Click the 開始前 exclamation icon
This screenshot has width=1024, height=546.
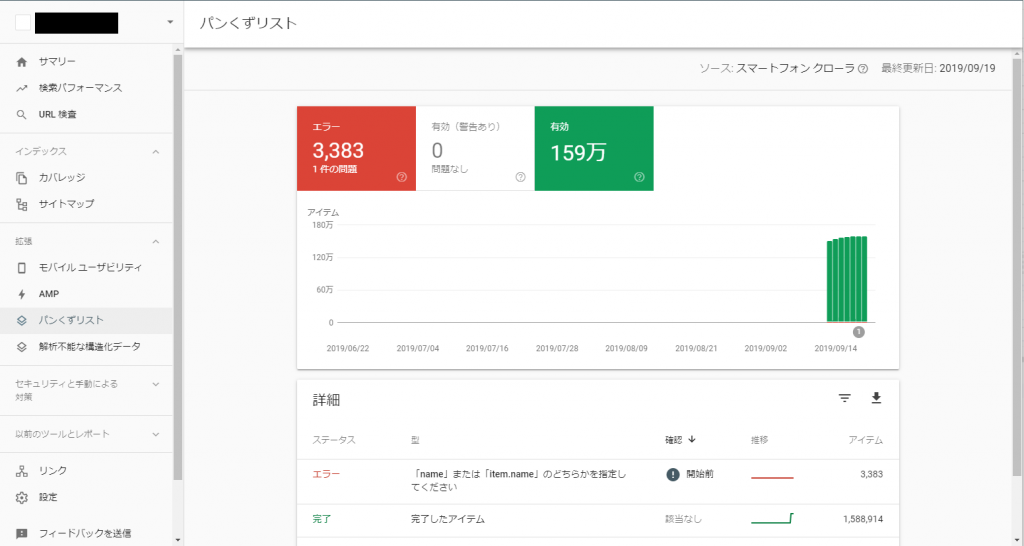pyautogui.click(x=673, y=475)
